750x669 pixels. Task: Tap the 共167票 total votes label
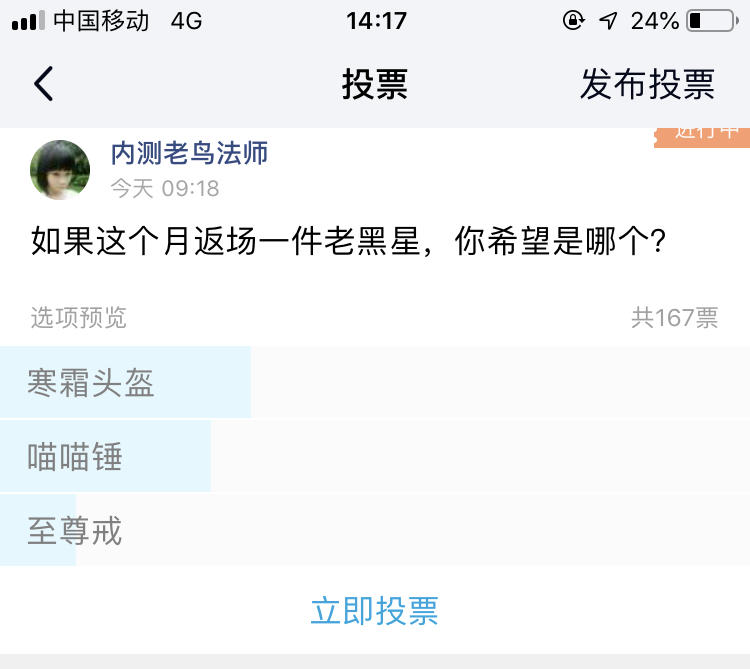[674, 318]
